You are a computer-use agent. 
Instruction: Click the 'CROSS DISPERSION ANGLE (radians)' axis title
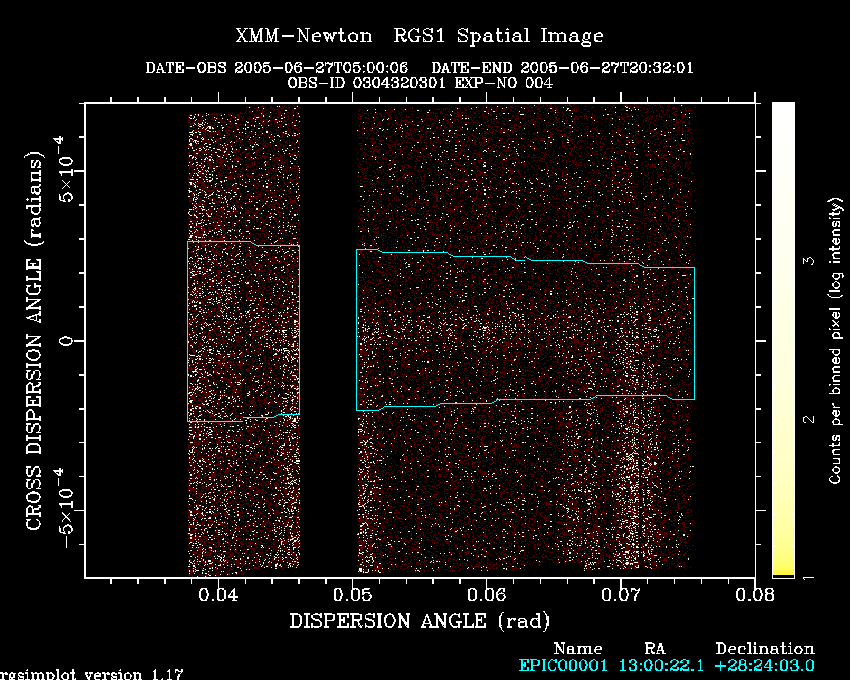tap(34, 341)
